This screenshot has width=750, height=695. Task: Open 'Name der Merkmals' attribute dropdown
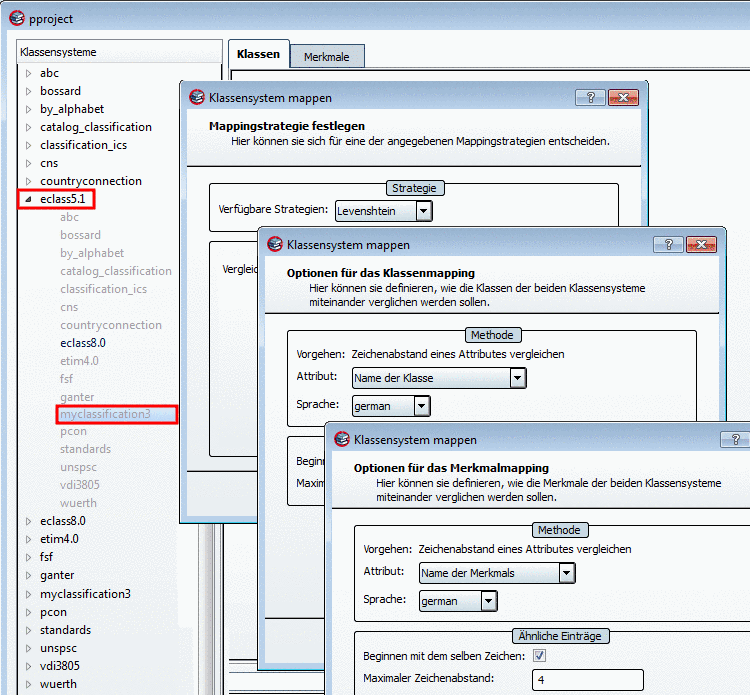coord(566,573)
